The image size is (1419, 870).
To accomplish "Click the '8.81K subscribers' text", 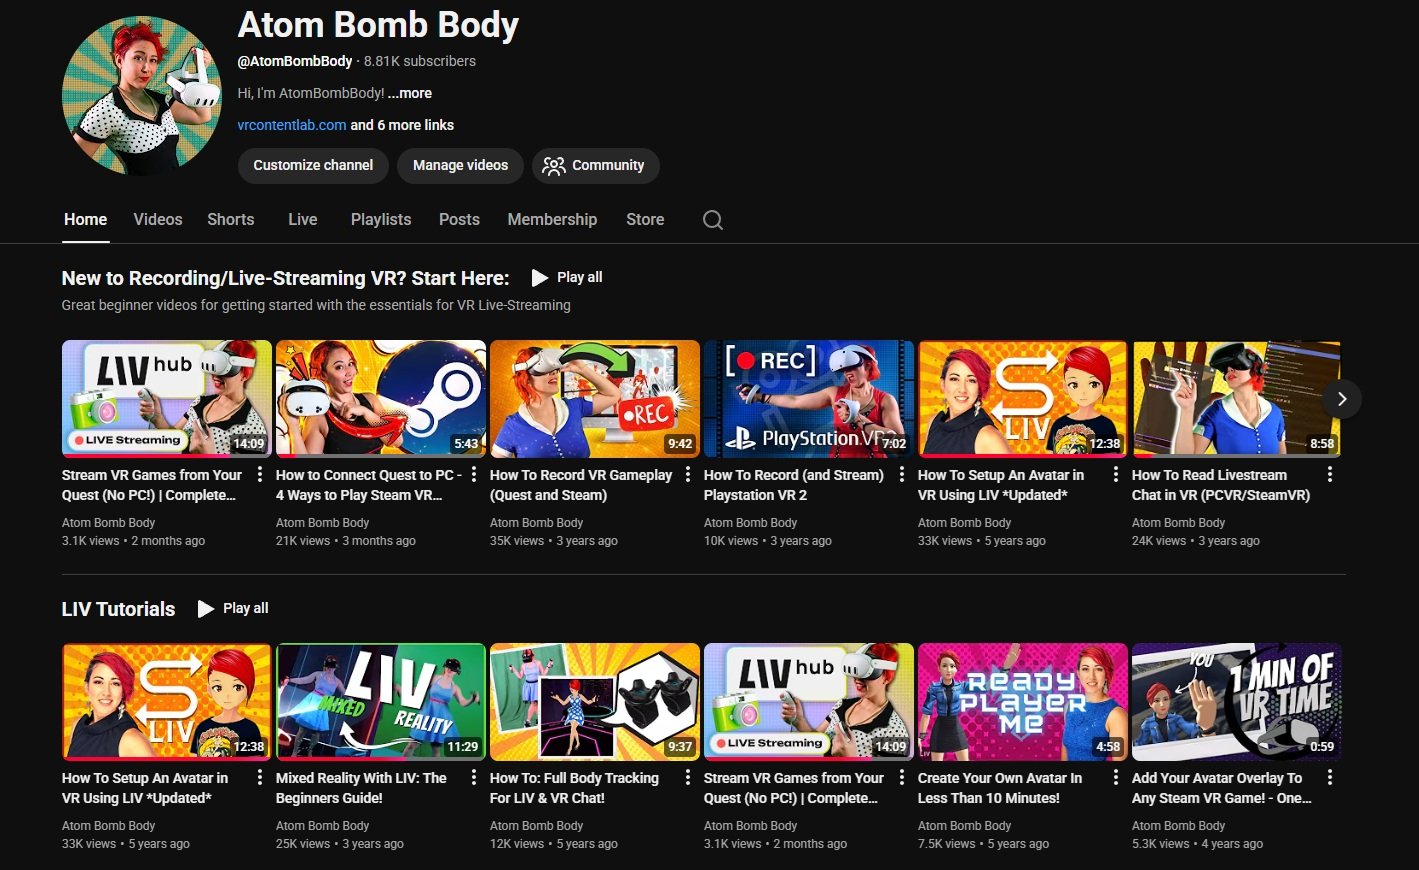I will coord(420,61).
